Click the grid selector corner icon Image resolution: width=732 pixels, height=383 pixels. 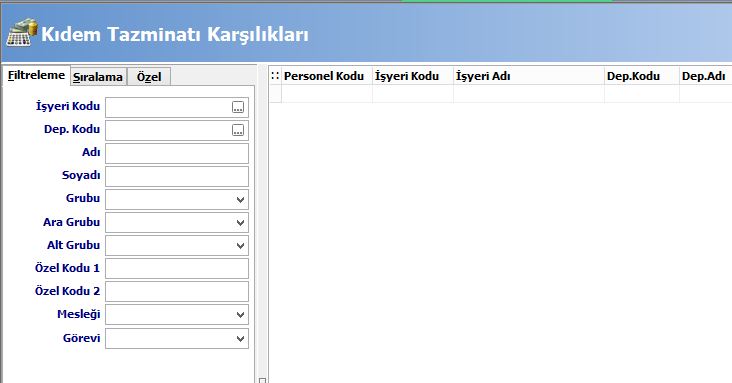(275, 76)
